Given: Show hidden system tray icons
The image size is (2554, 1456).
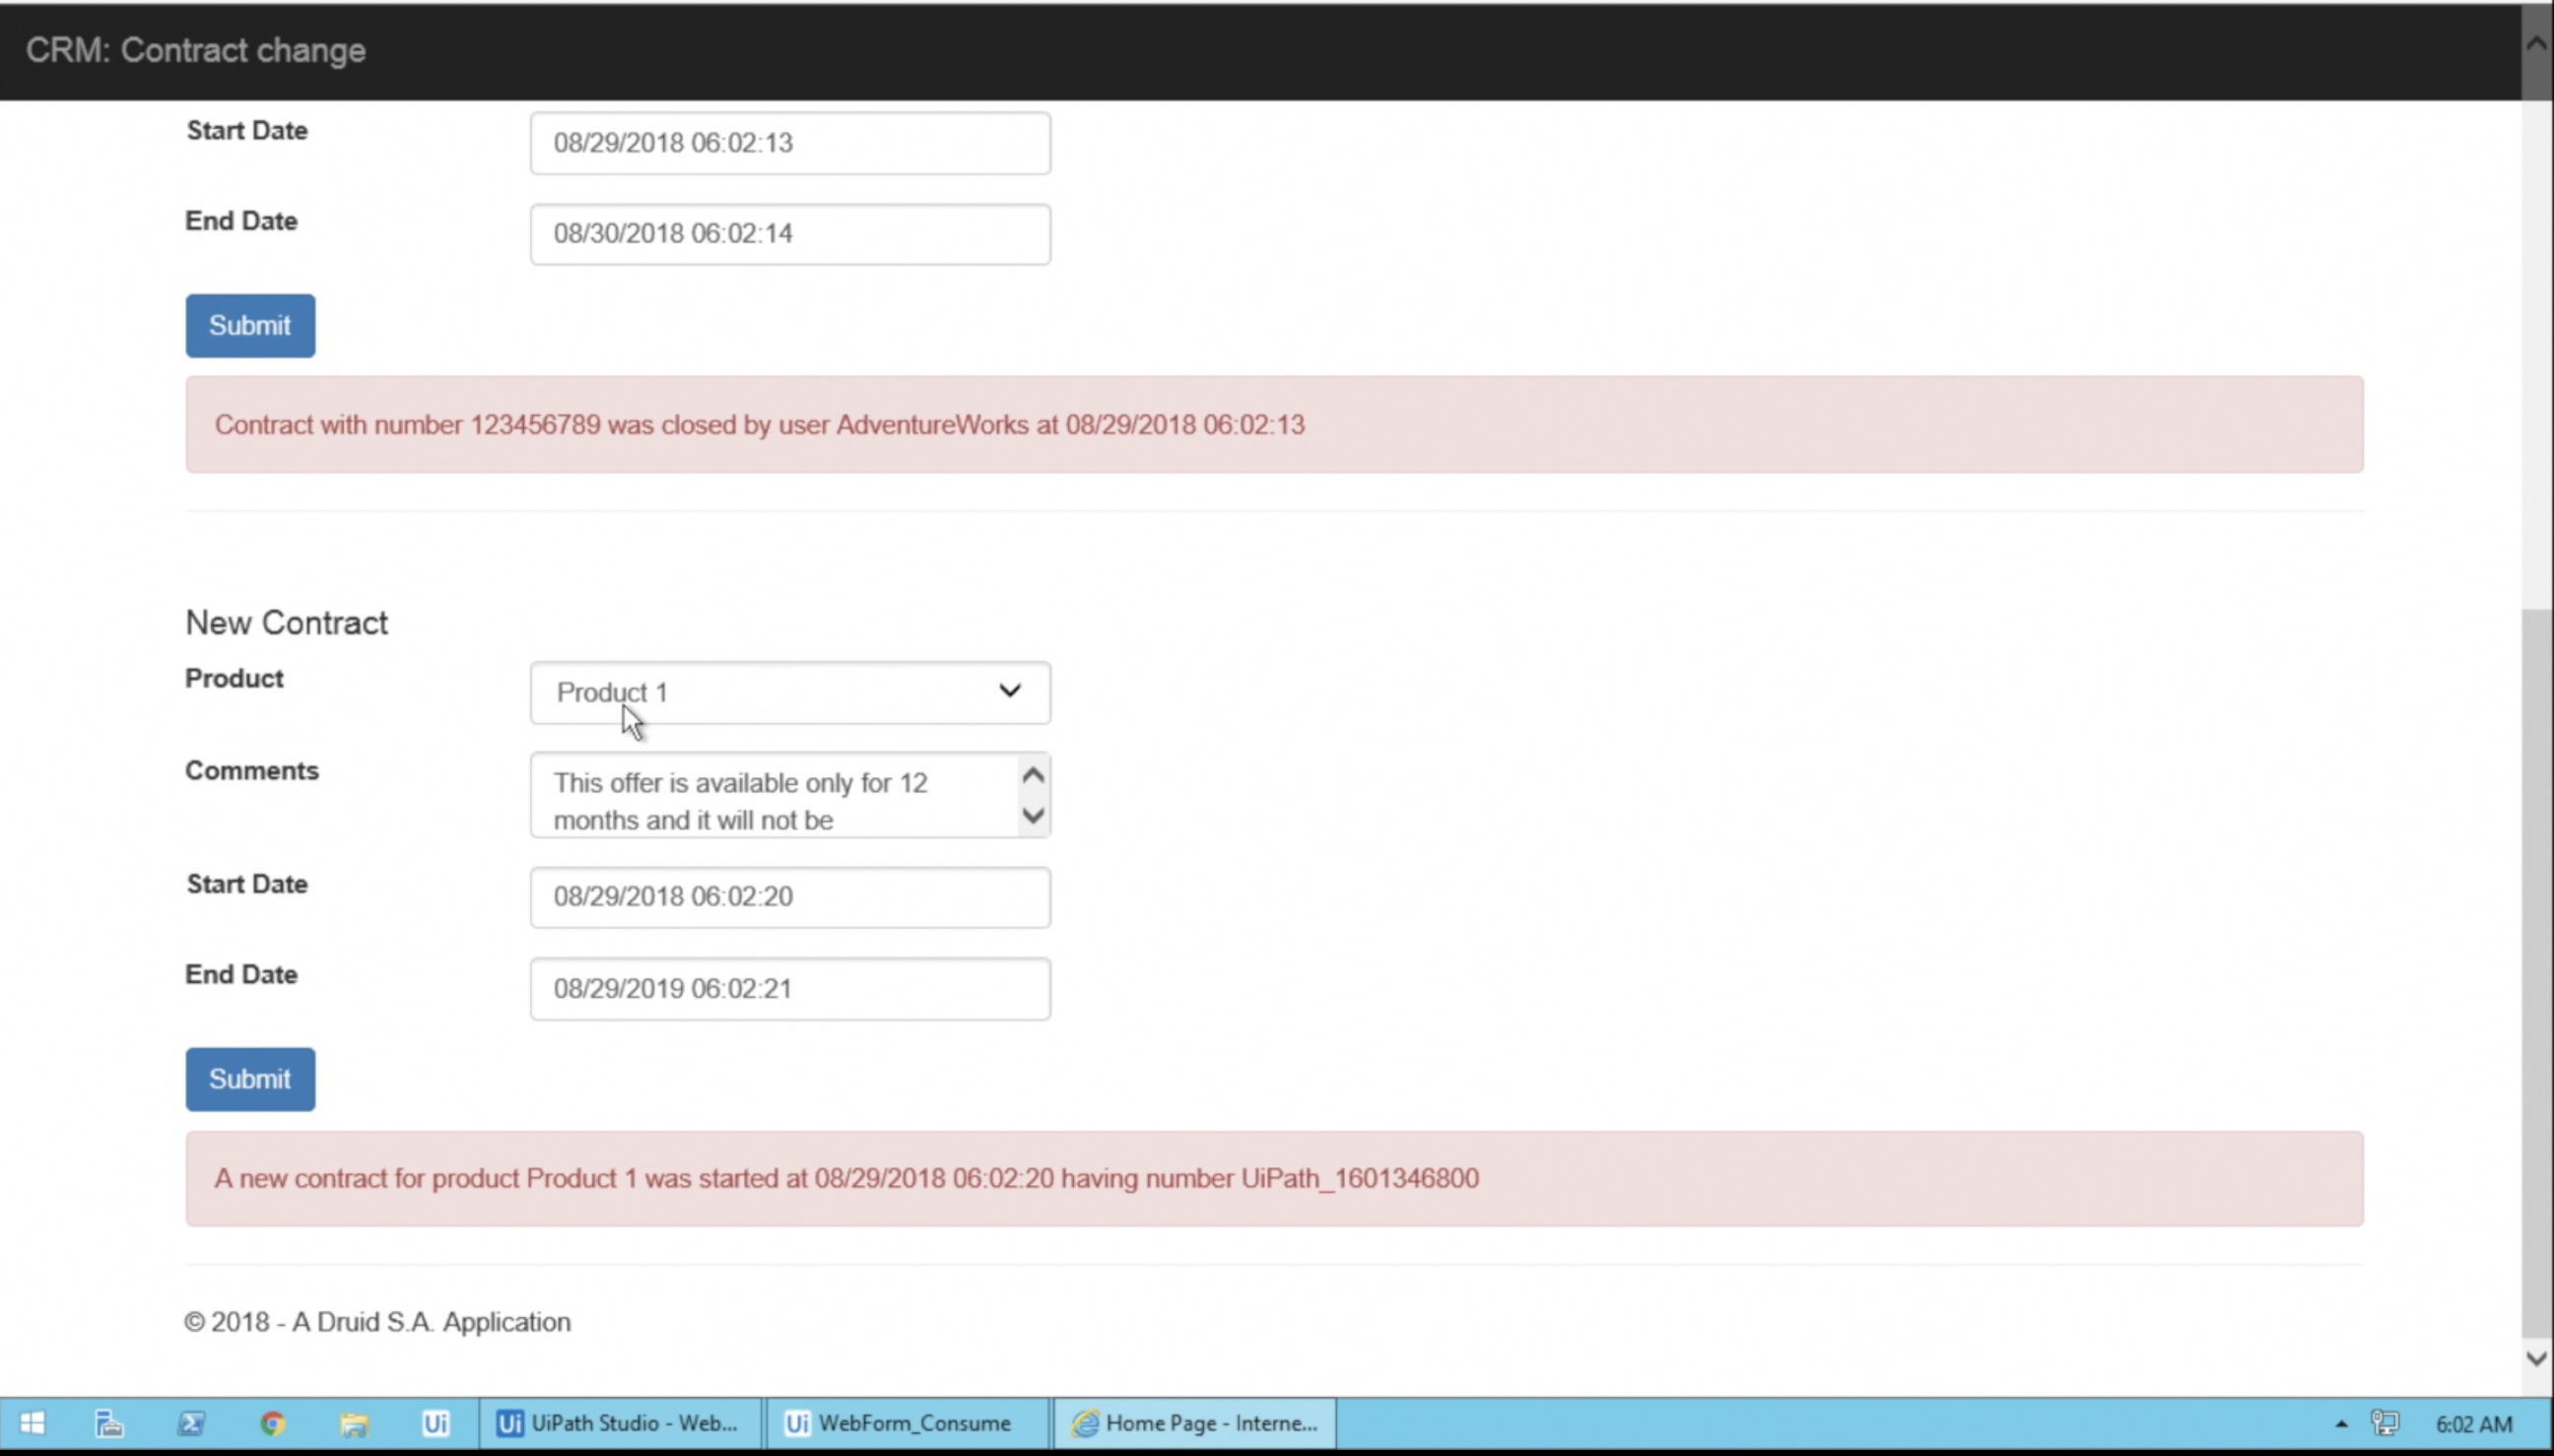Looking at the screenshot, I should 2340,1423.
